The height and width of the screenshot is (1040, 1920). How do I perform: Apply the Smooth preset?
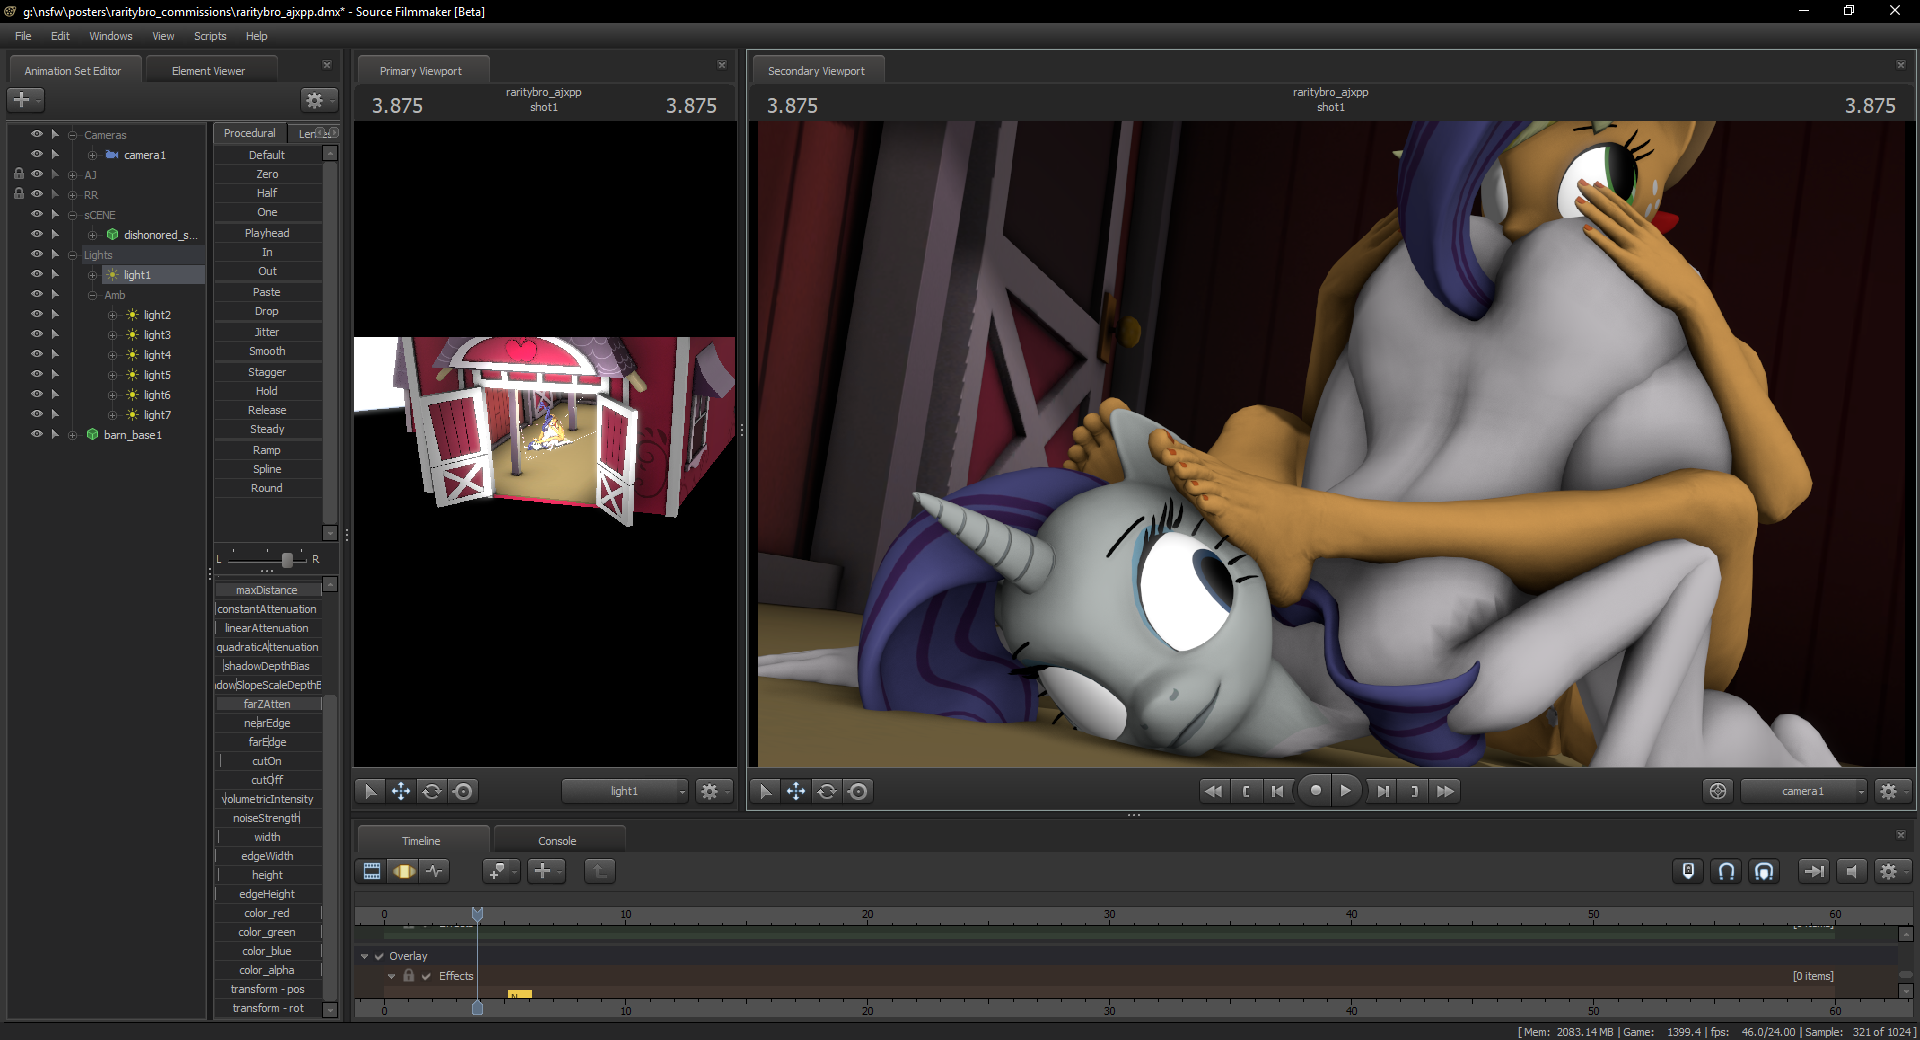(267, 351)
